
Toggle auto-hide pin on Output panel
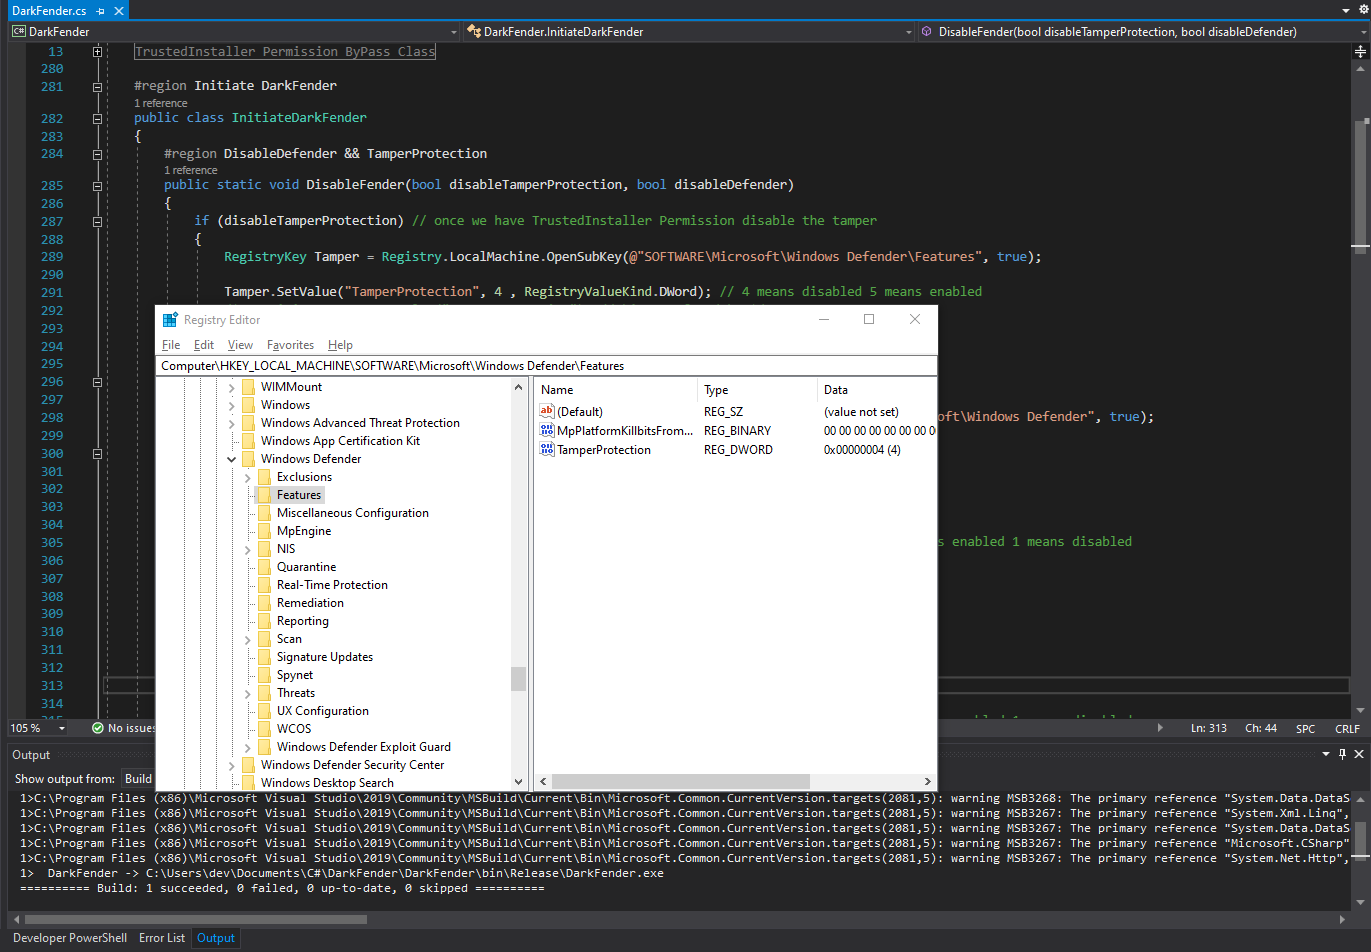pos(1342,754)
